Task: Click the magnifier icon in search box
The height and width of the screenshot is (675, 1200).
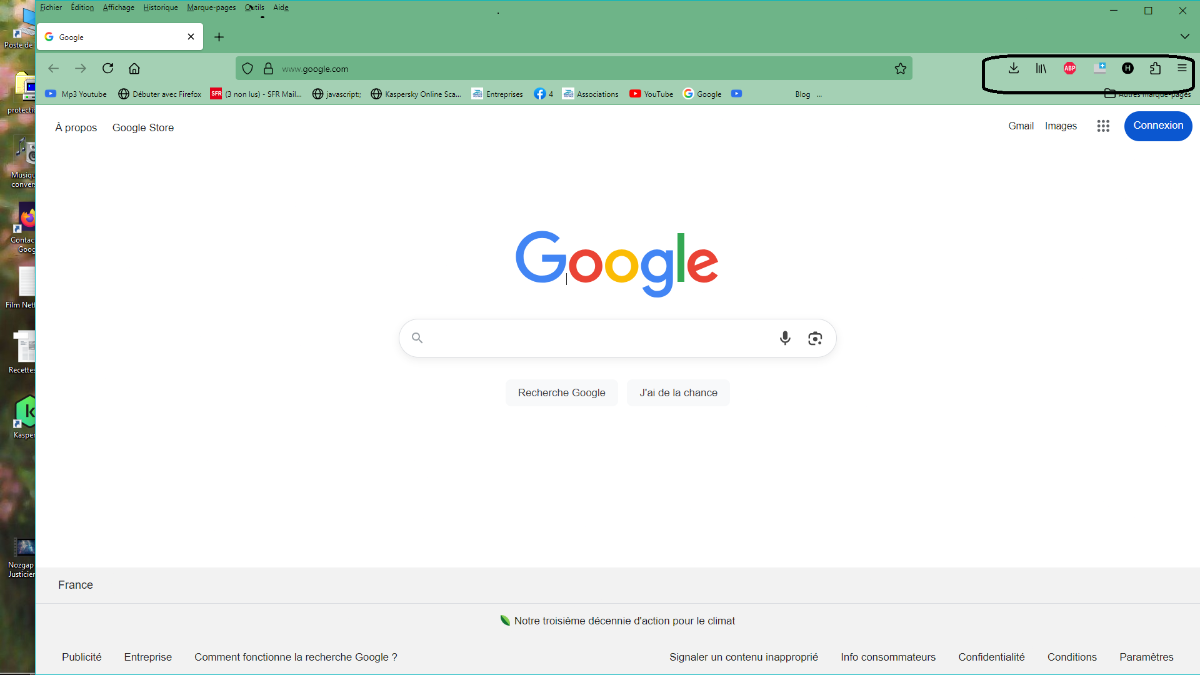Action: 417,338
